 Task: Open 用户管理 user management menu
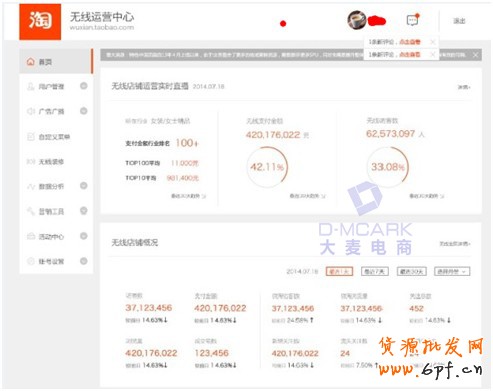click(56, 86)
